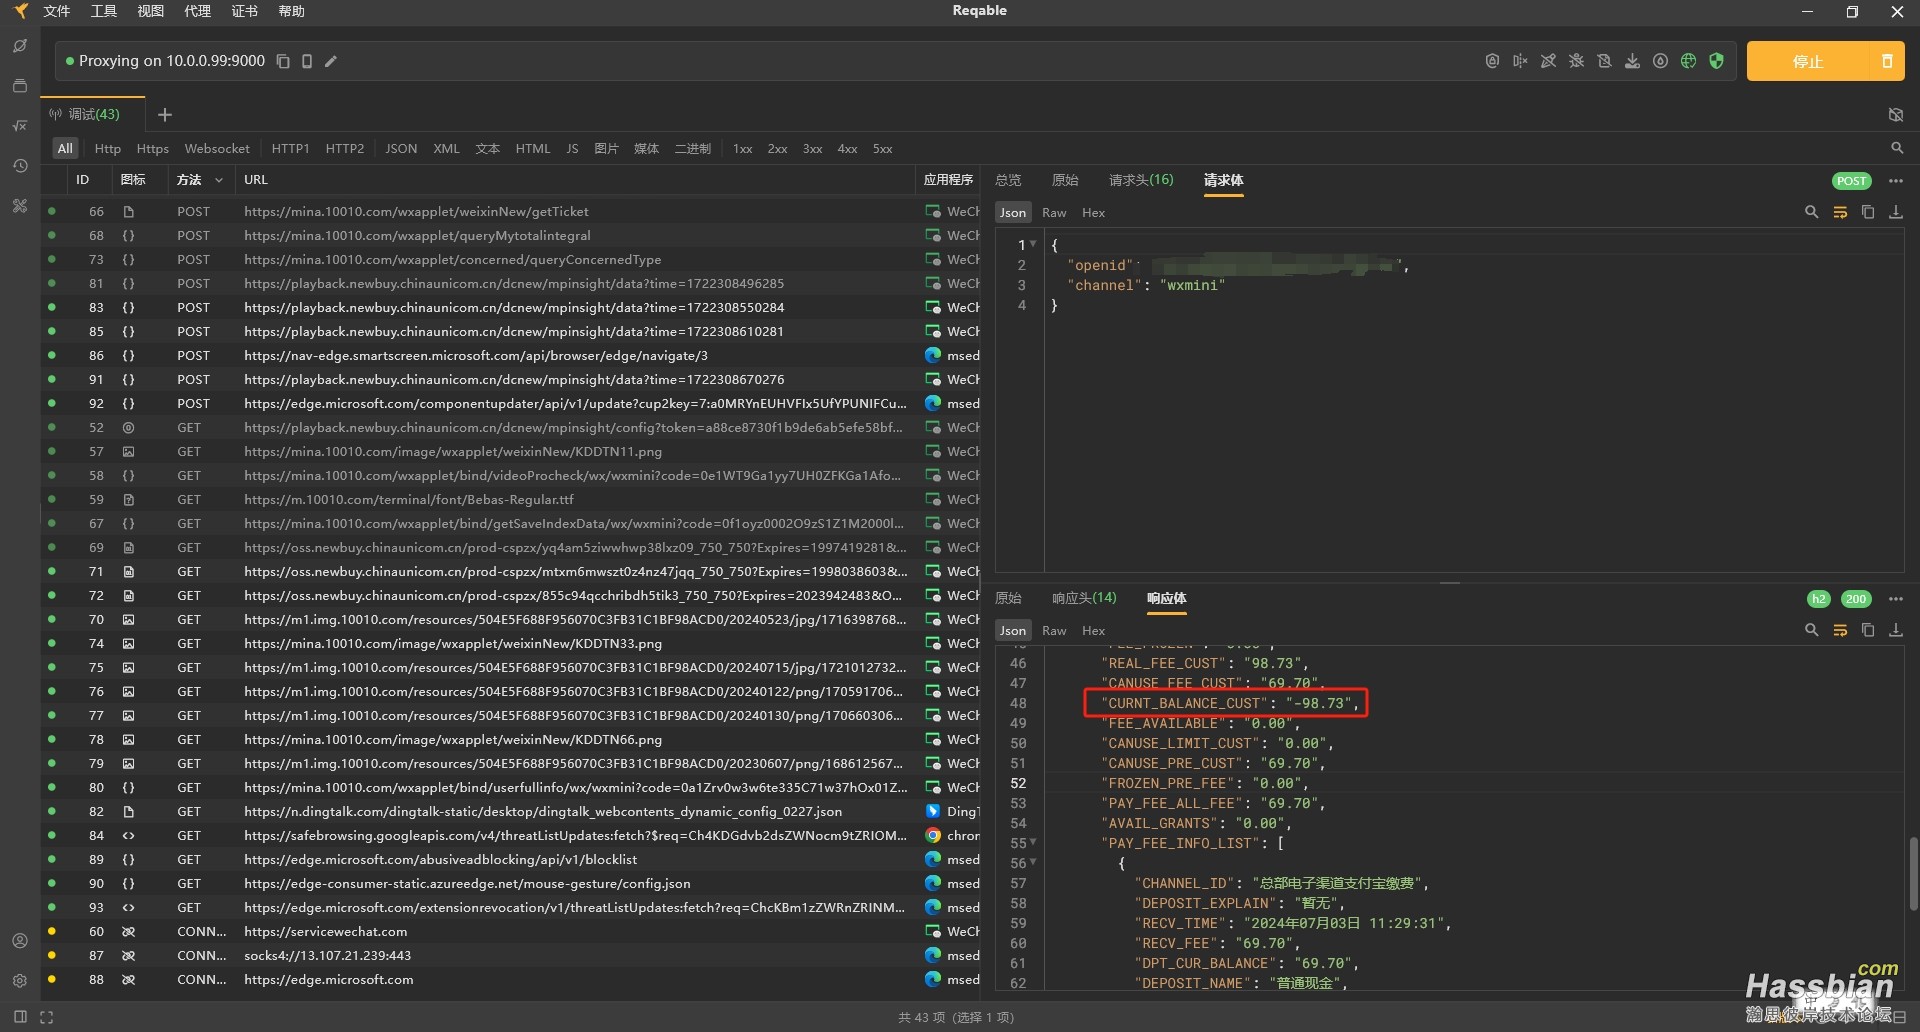Viewport: 1920px width, 1032px height.
Task: Open the 文件 menu
Action: tap(57, 11)
